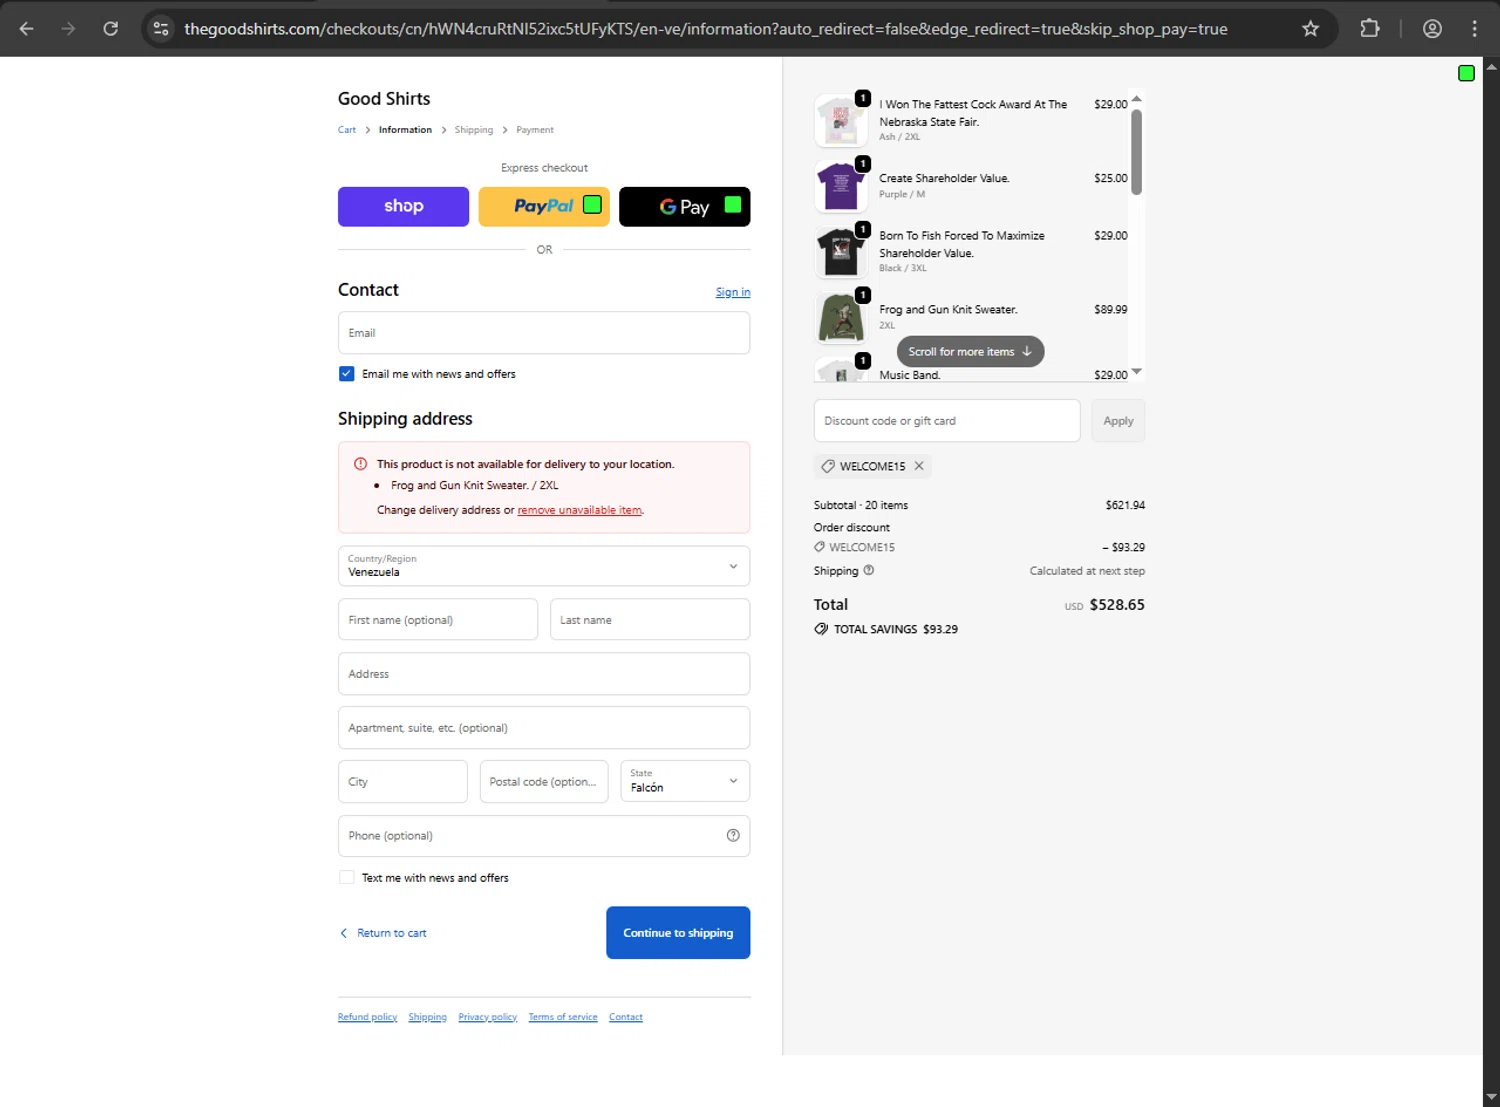Open the State dropdown showing Falcón
Image resolution: width=1500 pixels, height=1107 pixels.
pyautogui.click(x=685, y=781)
